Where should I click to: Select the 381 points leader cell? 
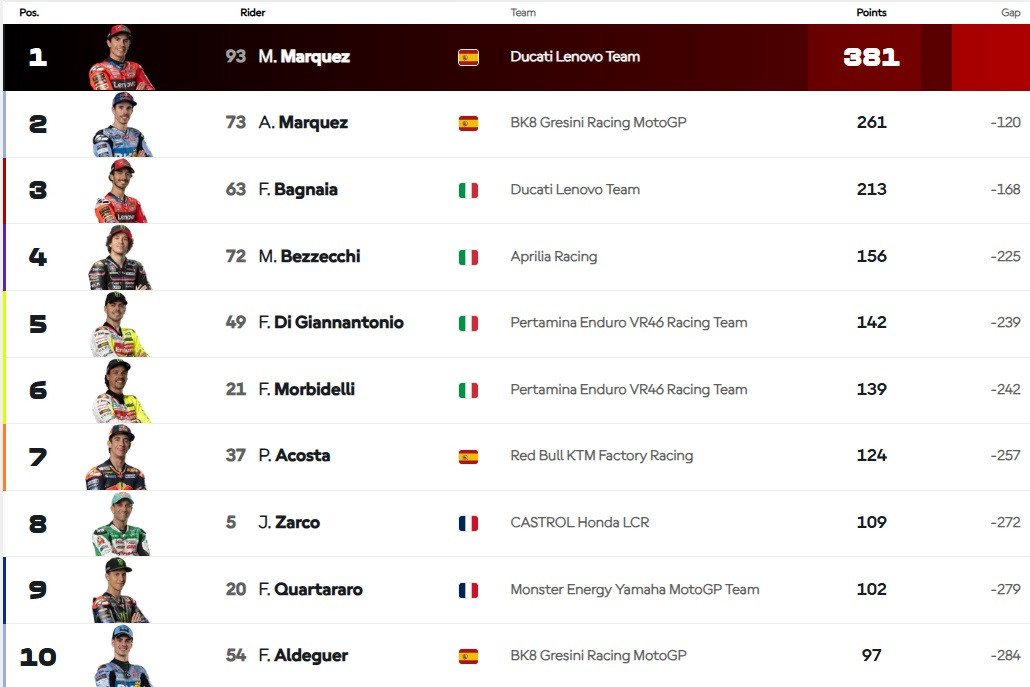pyautogui.click(x=871, y=57)
